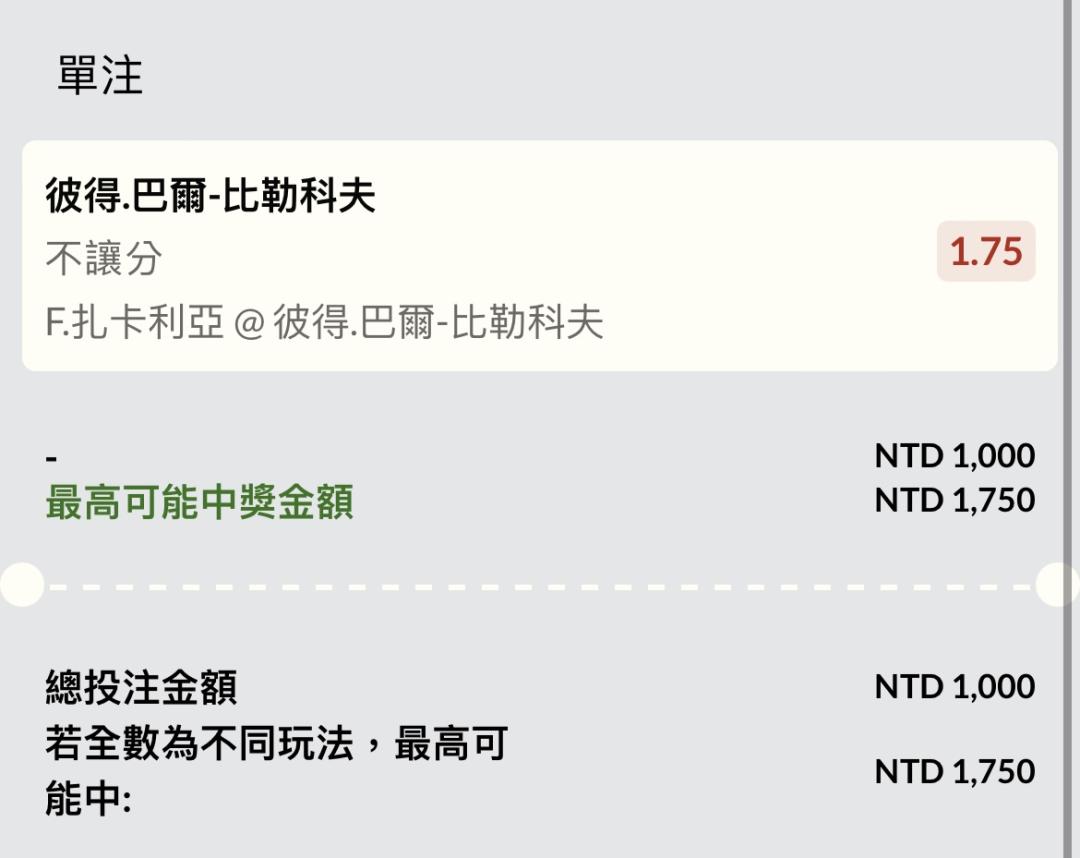1080x858 pixels.
Task: Click the NTD 1,000 total stake amount
Action: (x=954, y=686)
